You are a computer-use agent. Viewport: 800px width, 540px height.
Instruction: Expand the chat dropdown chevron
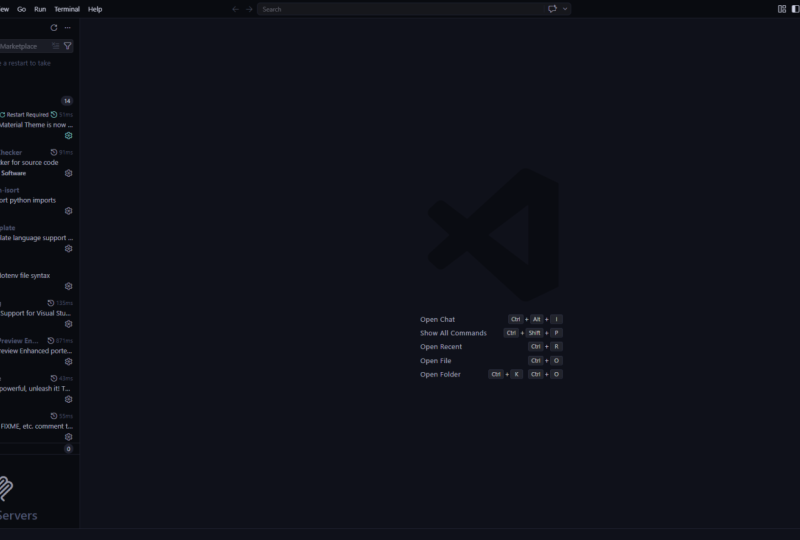point(565,9)
